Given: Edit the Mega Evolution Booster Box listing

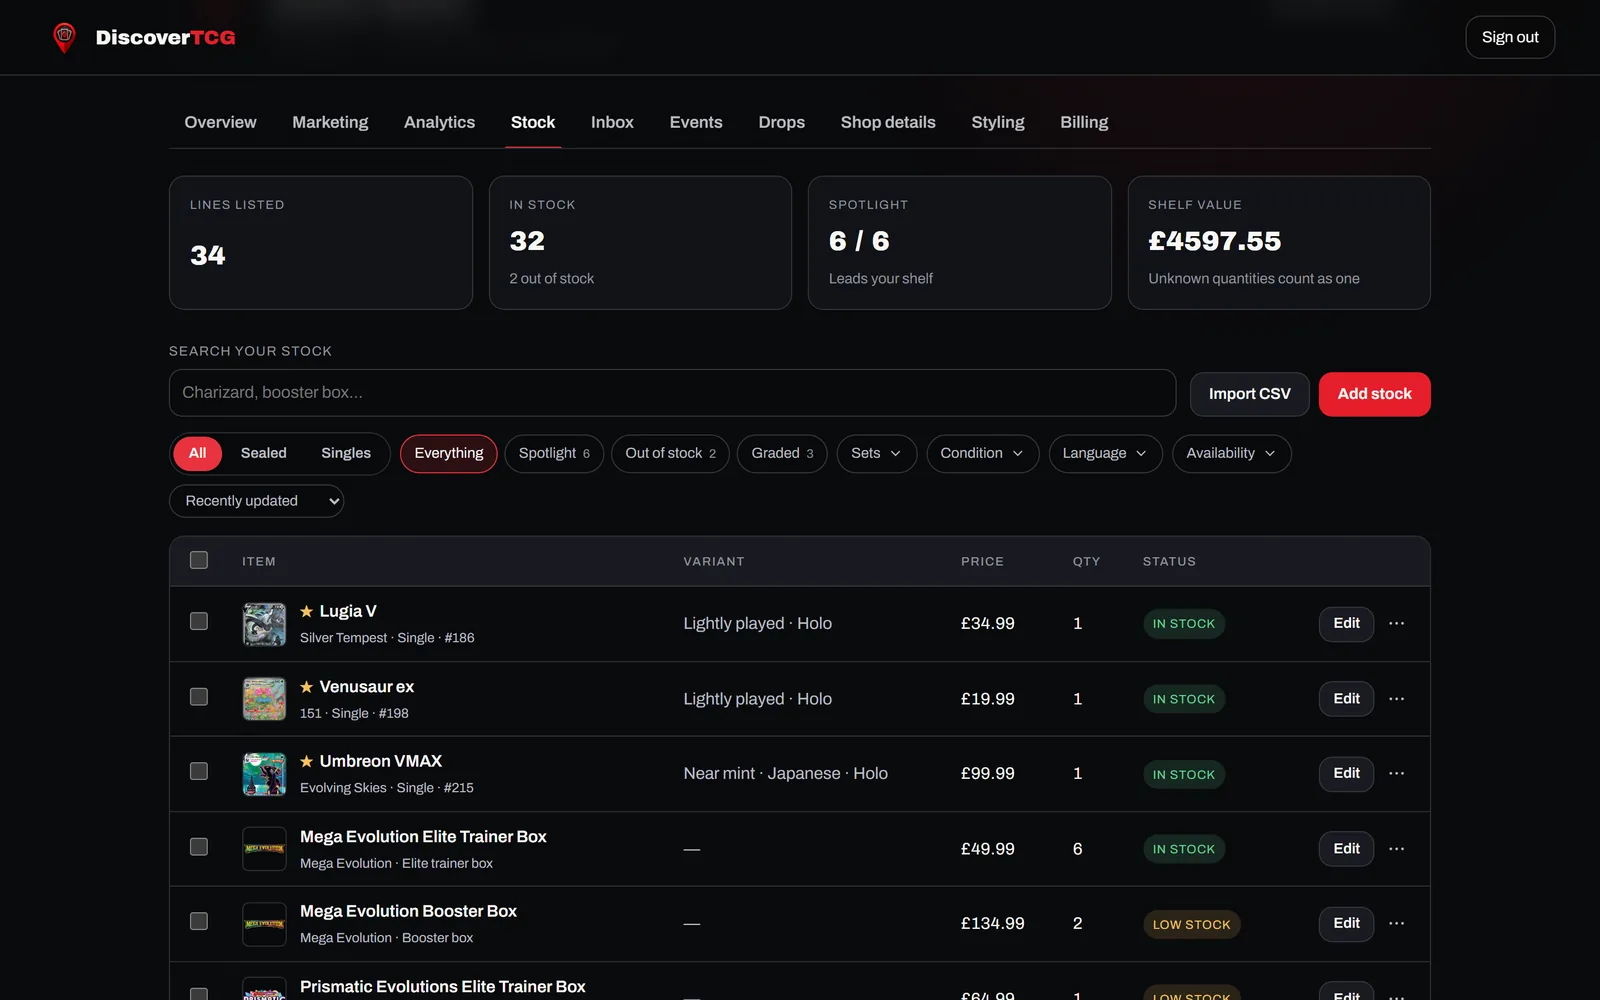Looking at the screenshot, I should [x=1346, y=923].
